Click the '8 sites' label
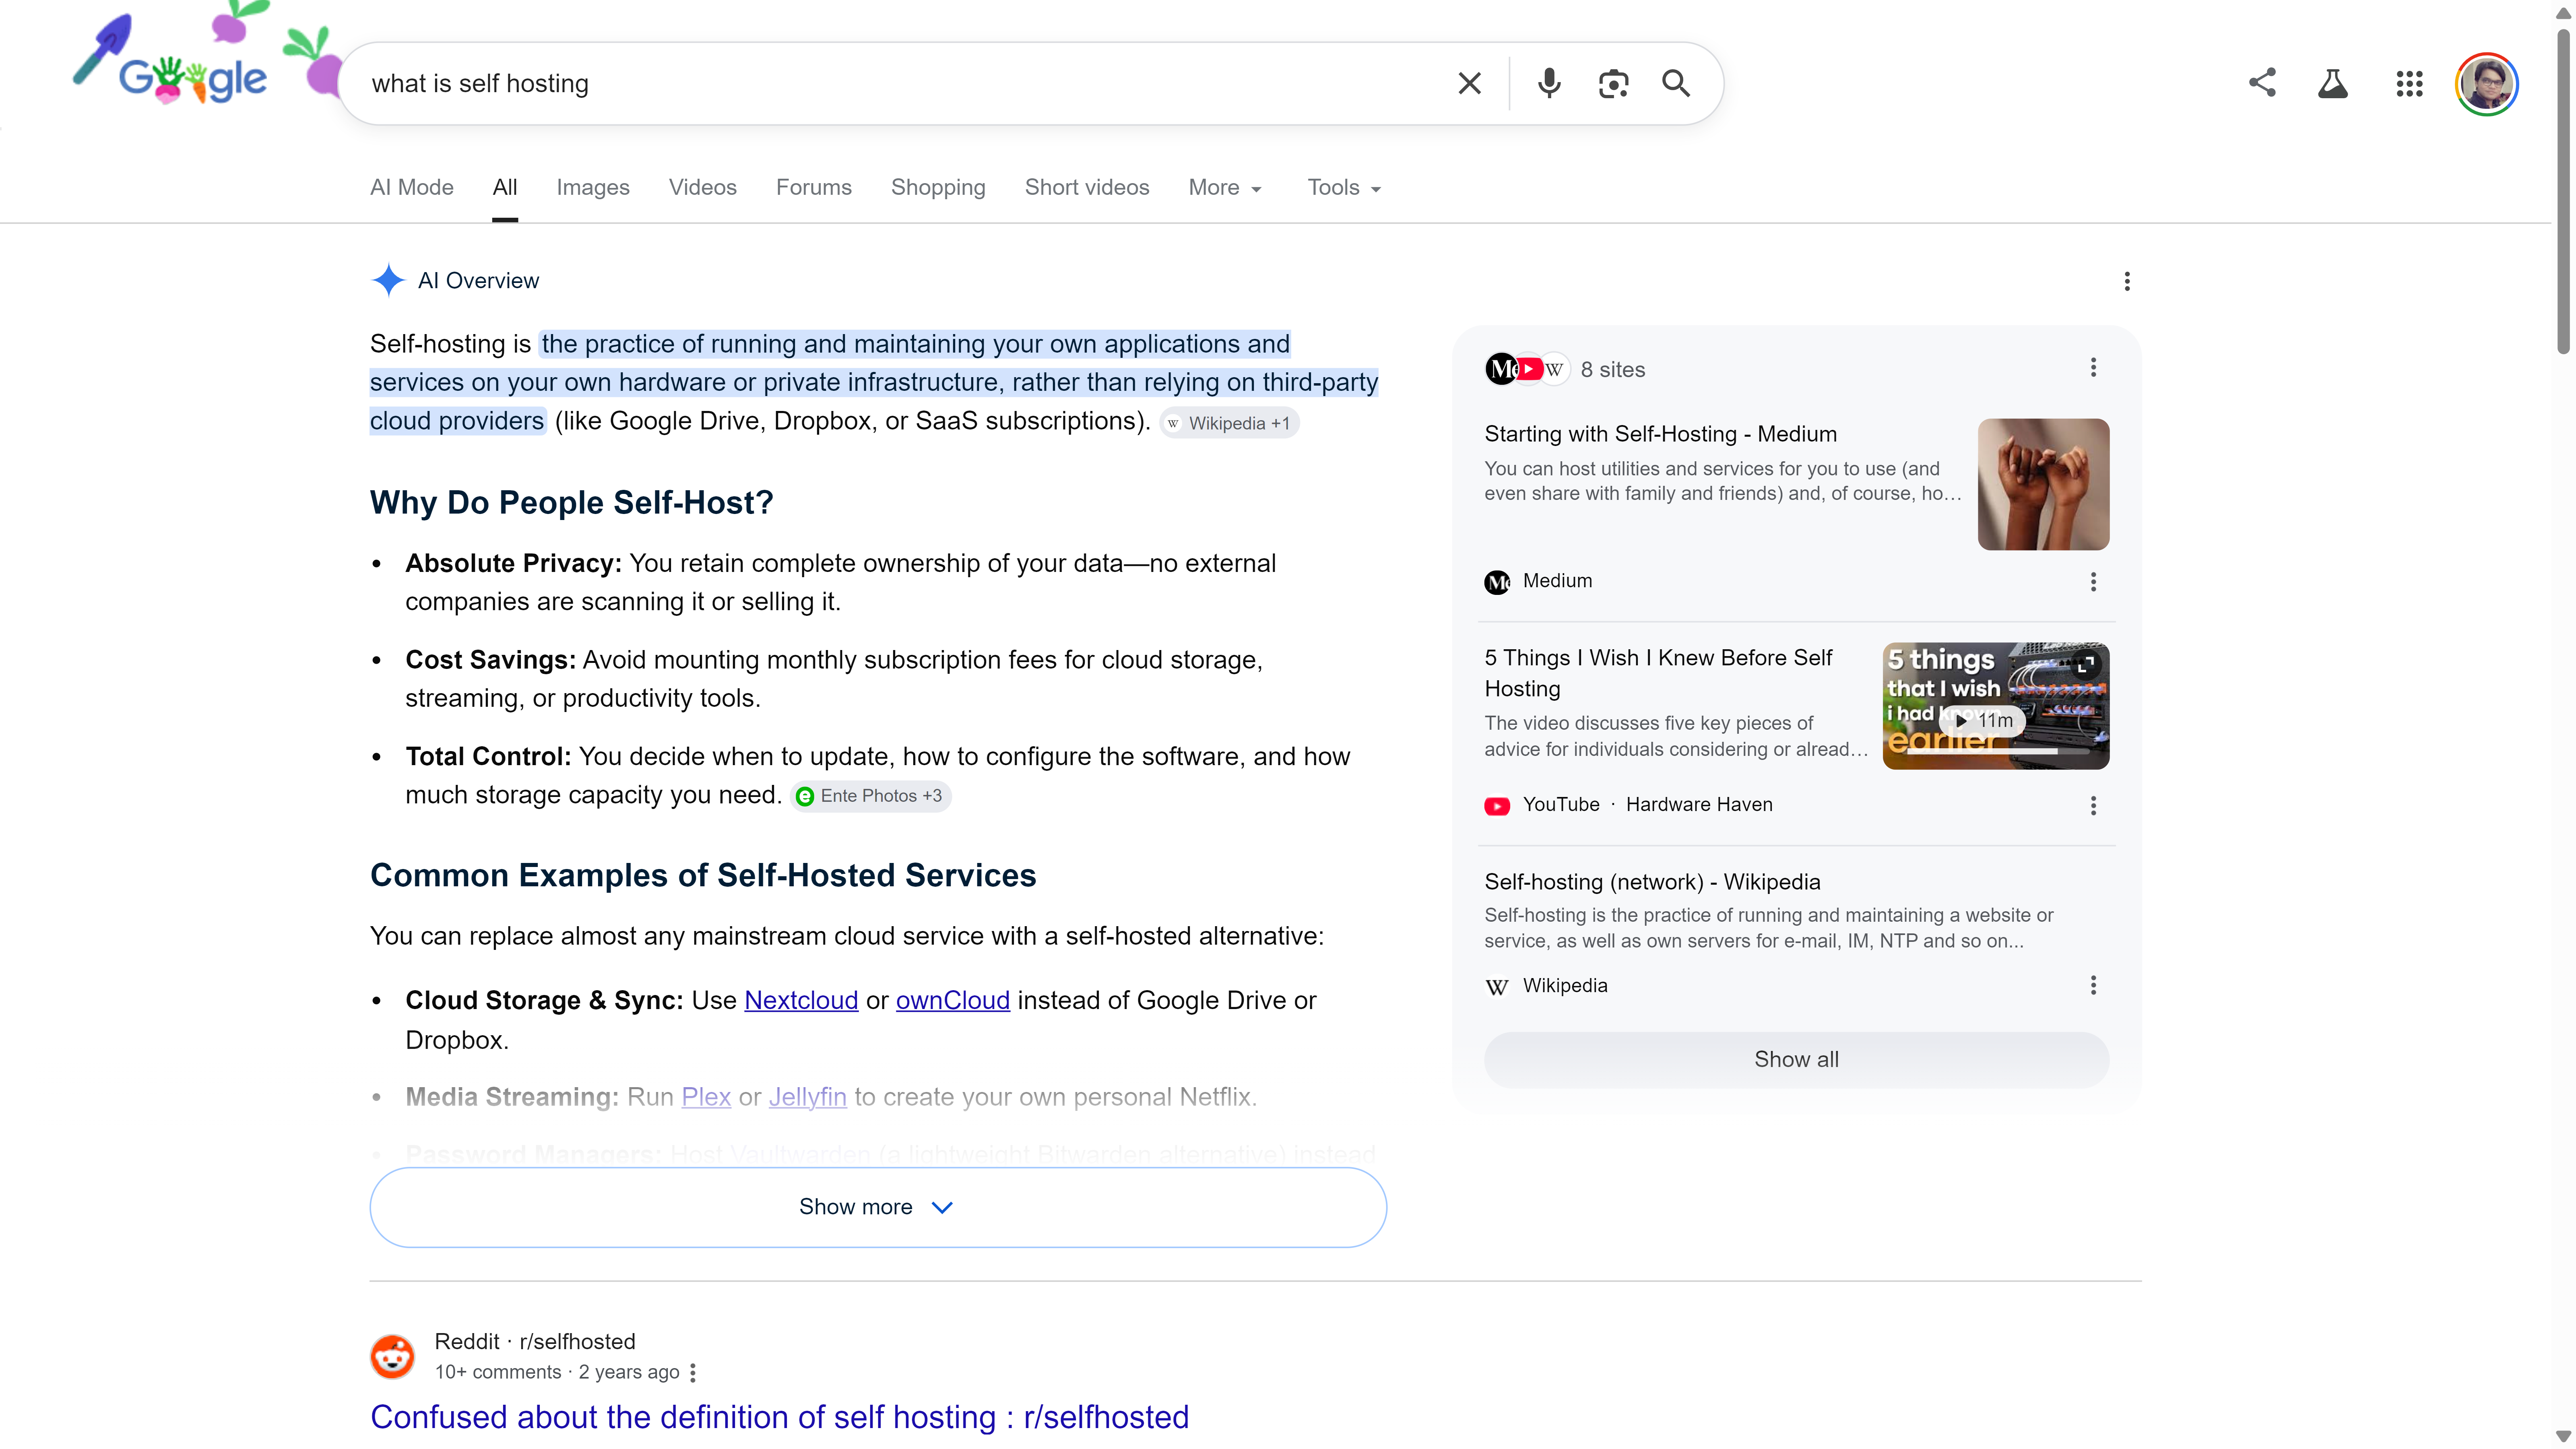The width and height of the screenshot is (2576, 1449). (1612, 369)
